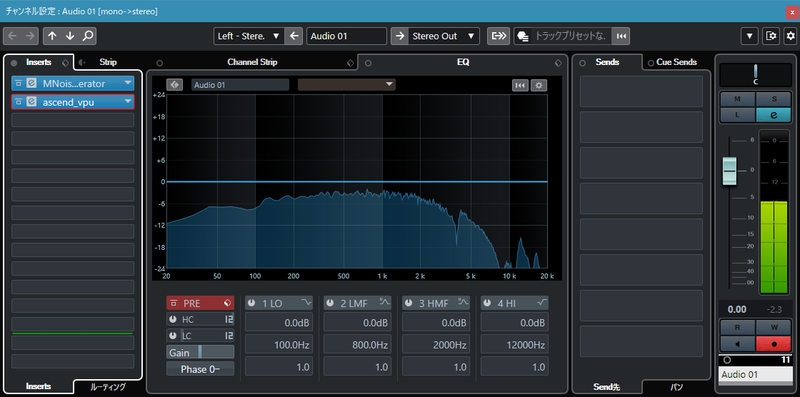Enable the HC high-cut filter

click(x=173, y=320)
